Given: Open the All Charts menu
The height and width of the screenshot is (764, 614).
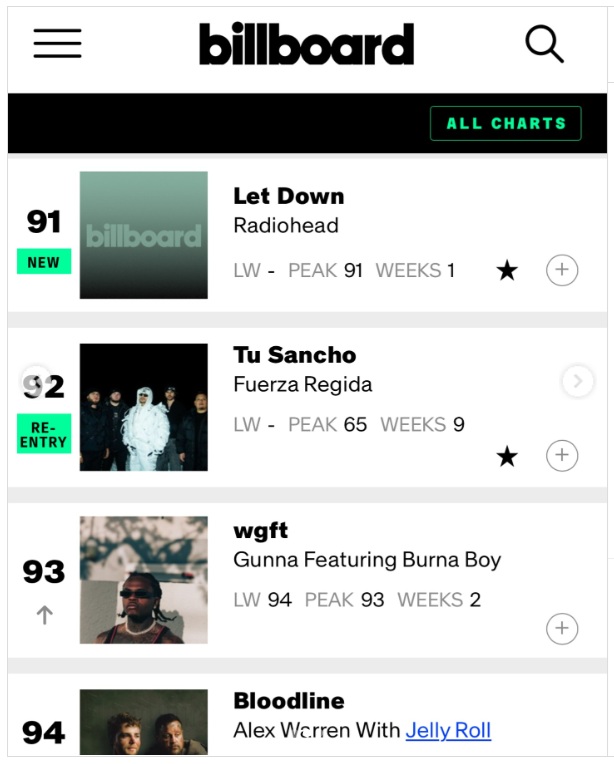Looking at the screenshot, I should 505,123.
